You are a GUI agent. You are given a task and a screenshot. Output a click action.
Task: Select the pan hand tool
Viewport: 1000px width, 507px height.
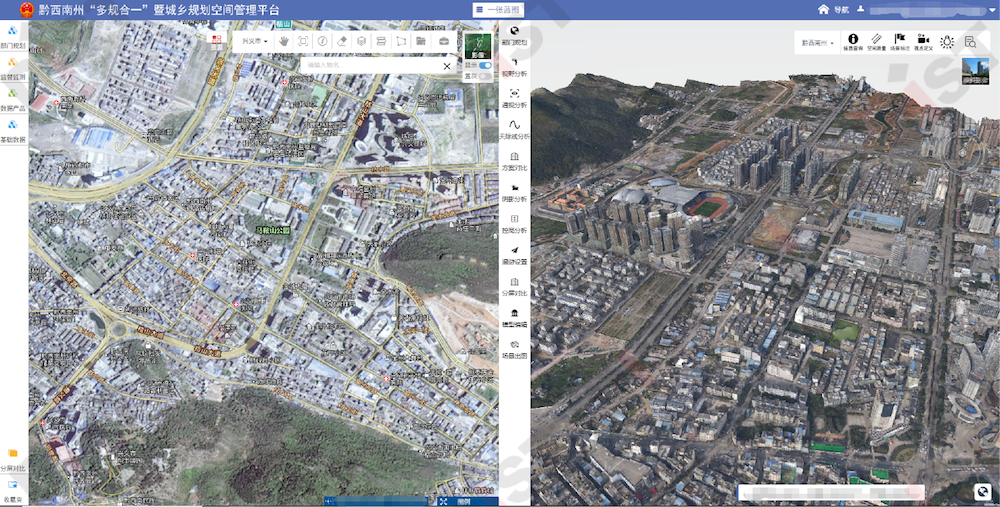click(x=284, y=41)
